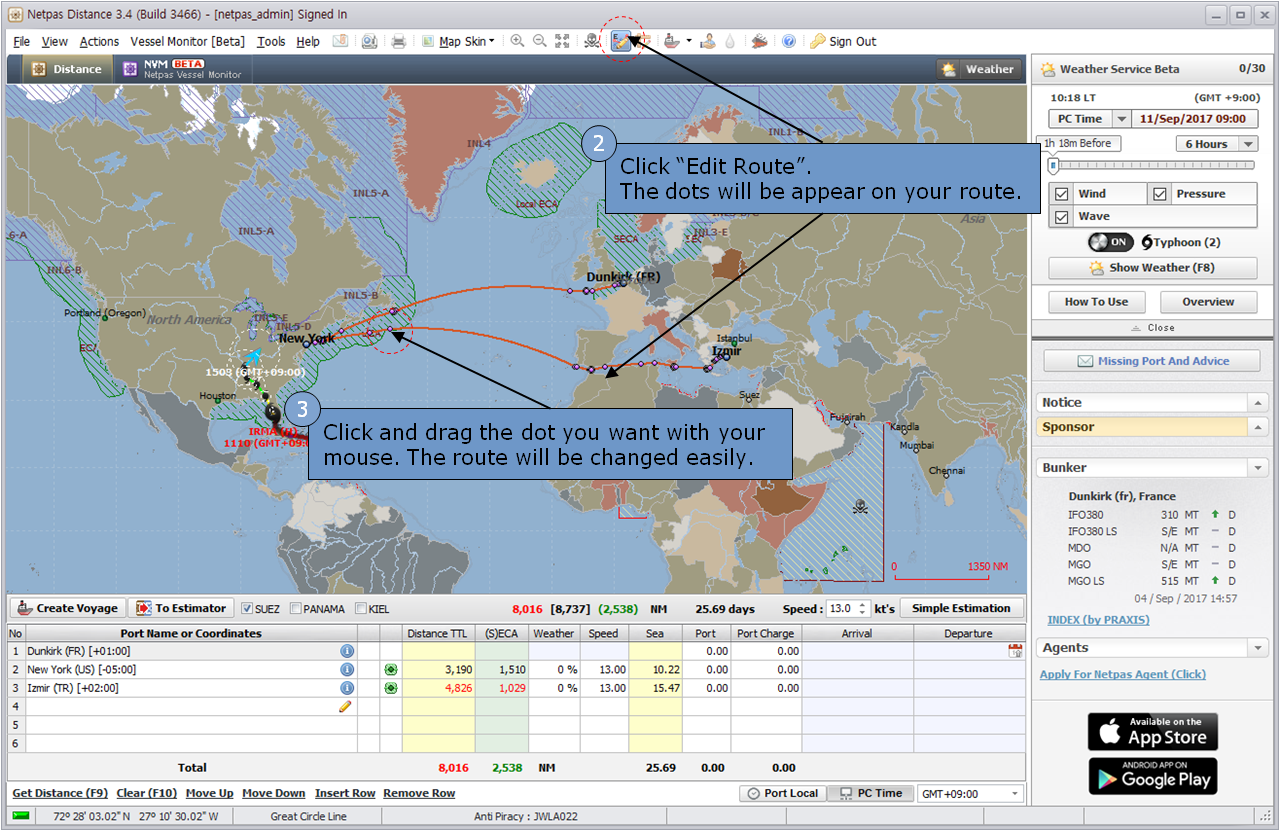1280x831 pixels.
Task: Click the App Store badge
Action: [1153, 732]
